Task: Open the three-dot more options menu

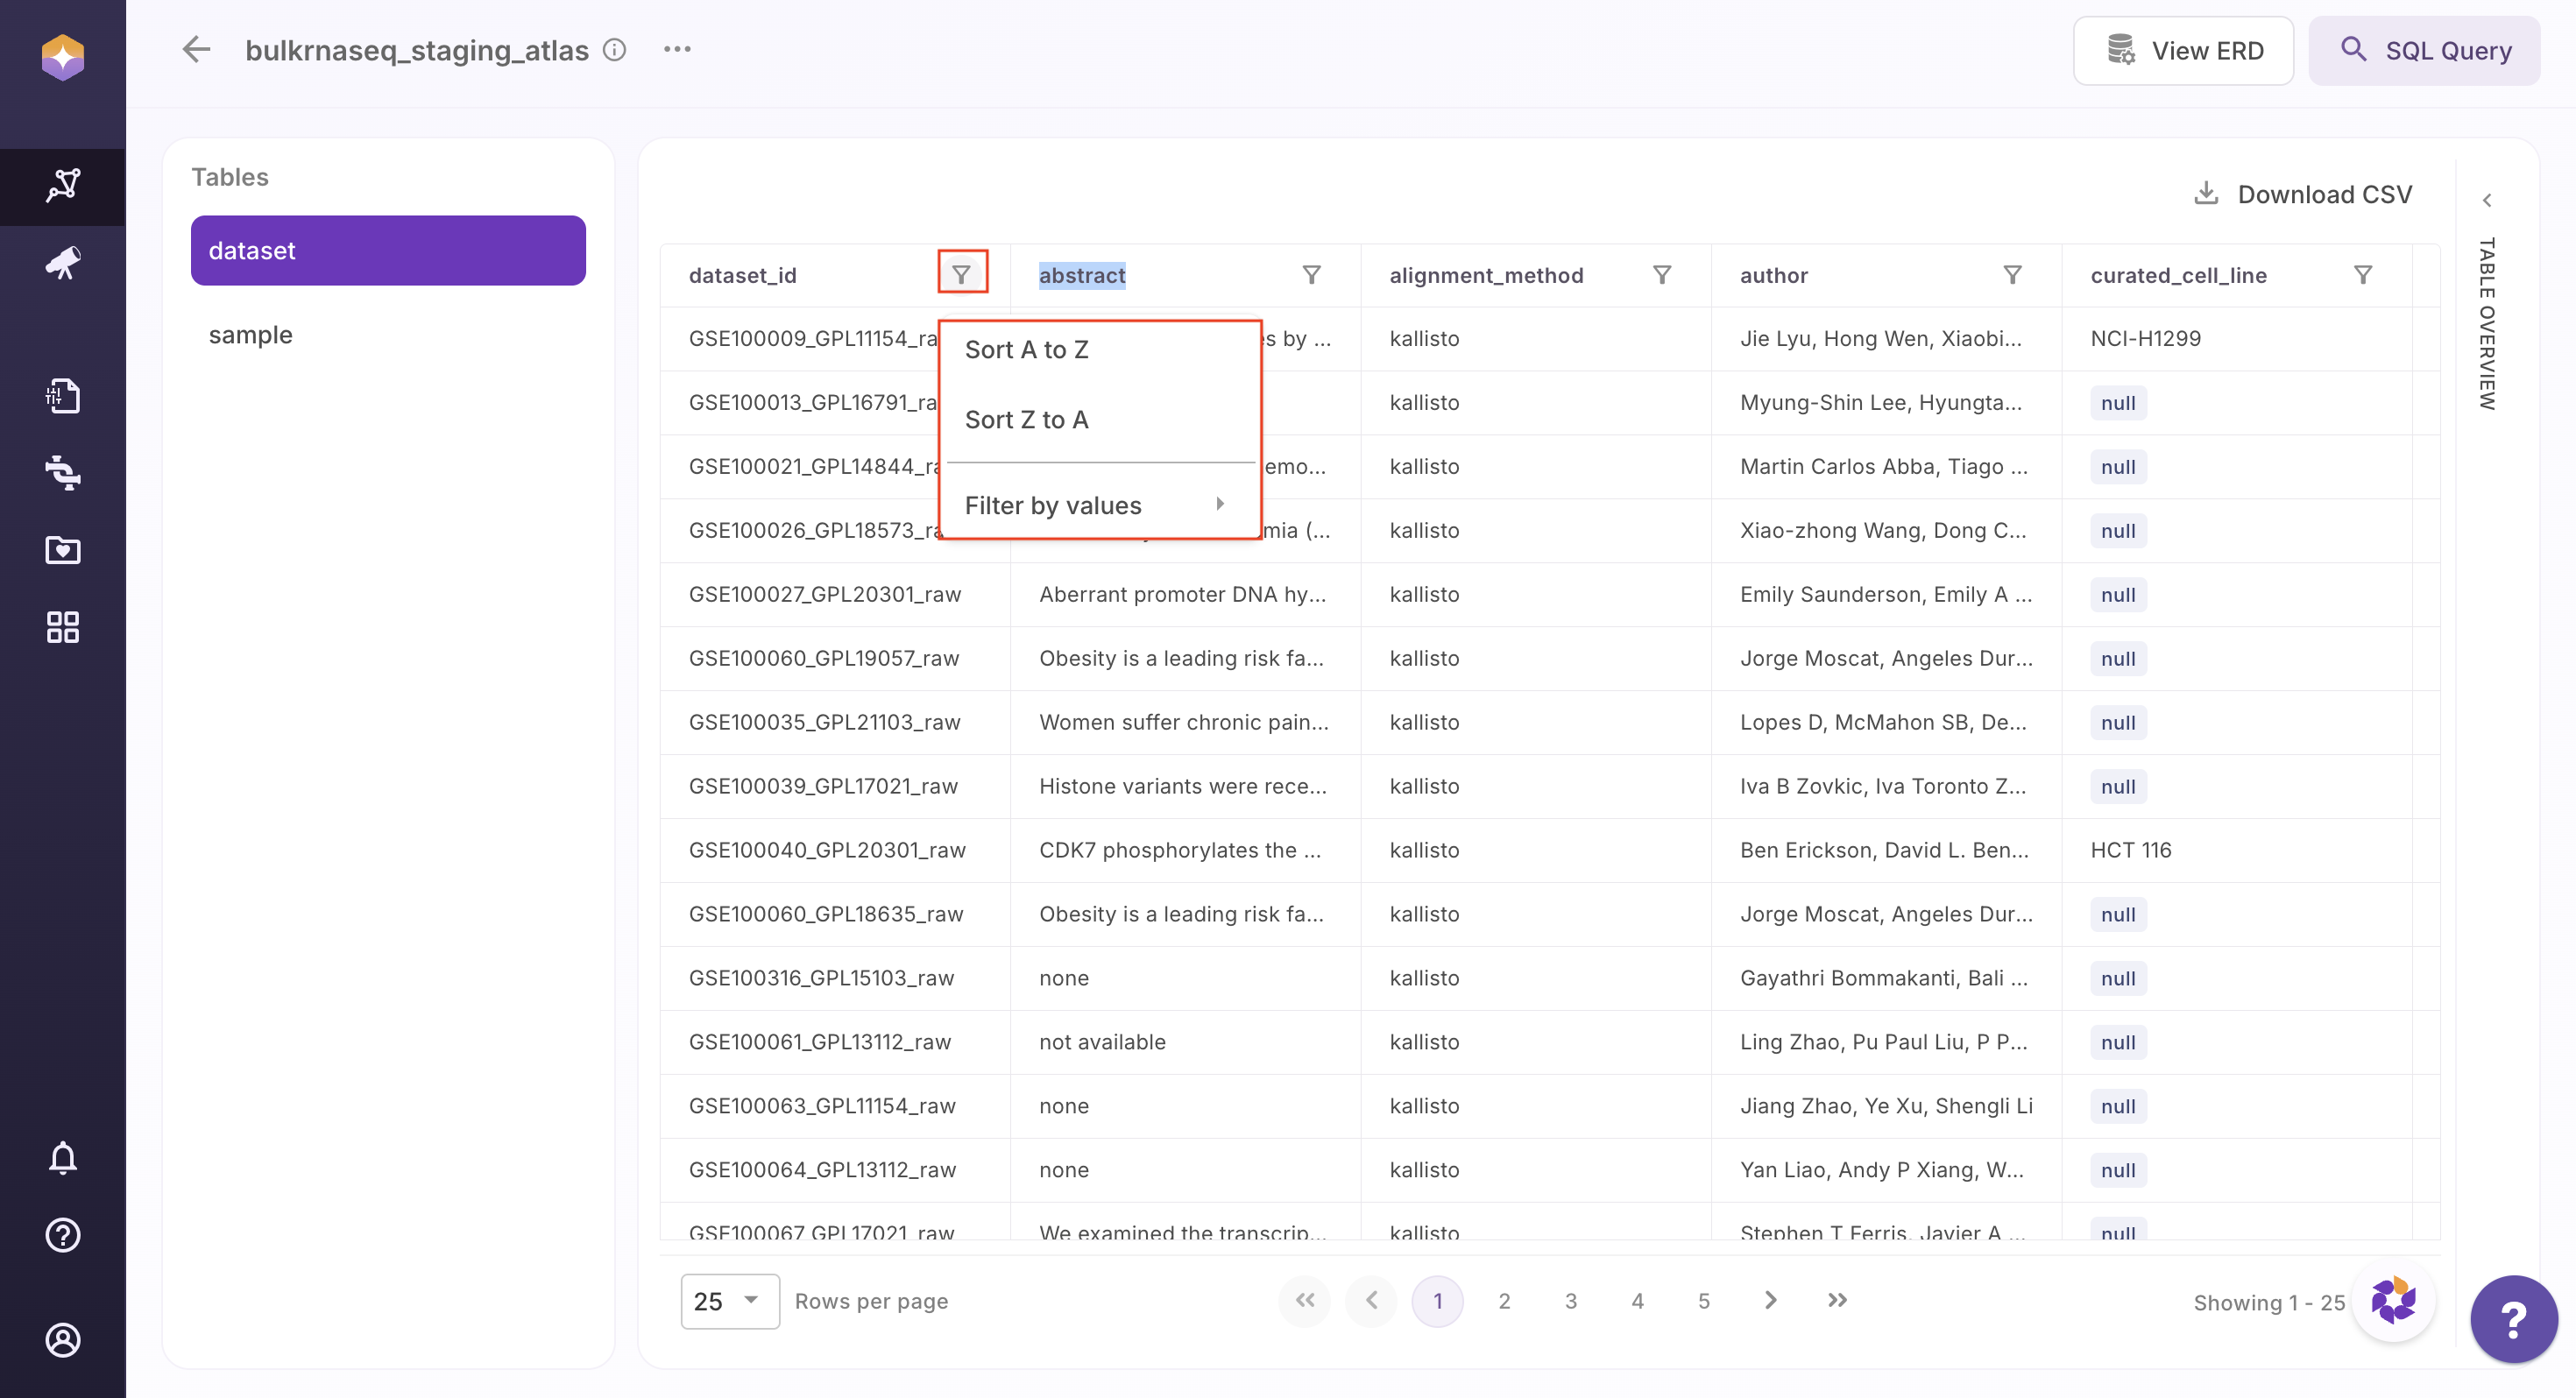Action: [x=677, y=49]
